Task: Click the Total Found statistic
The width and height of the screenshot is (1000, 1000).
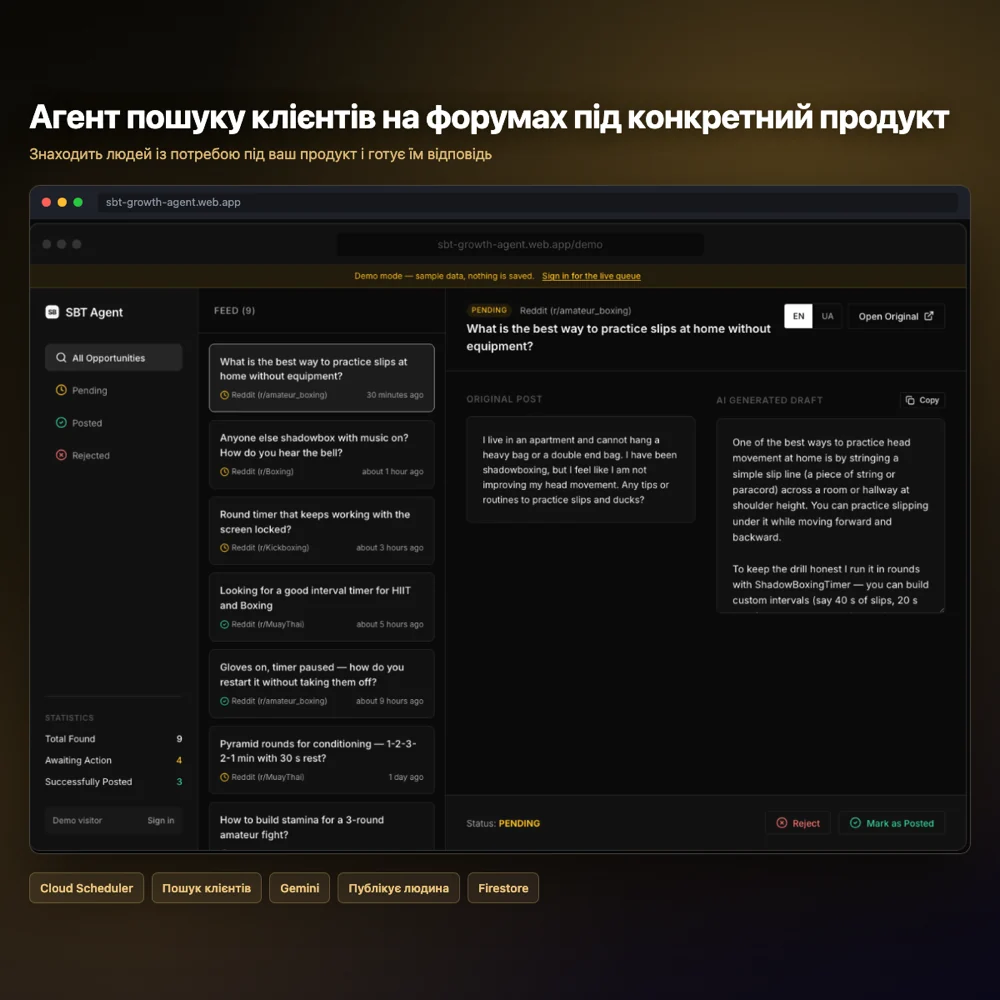Action: coord(114,739)
